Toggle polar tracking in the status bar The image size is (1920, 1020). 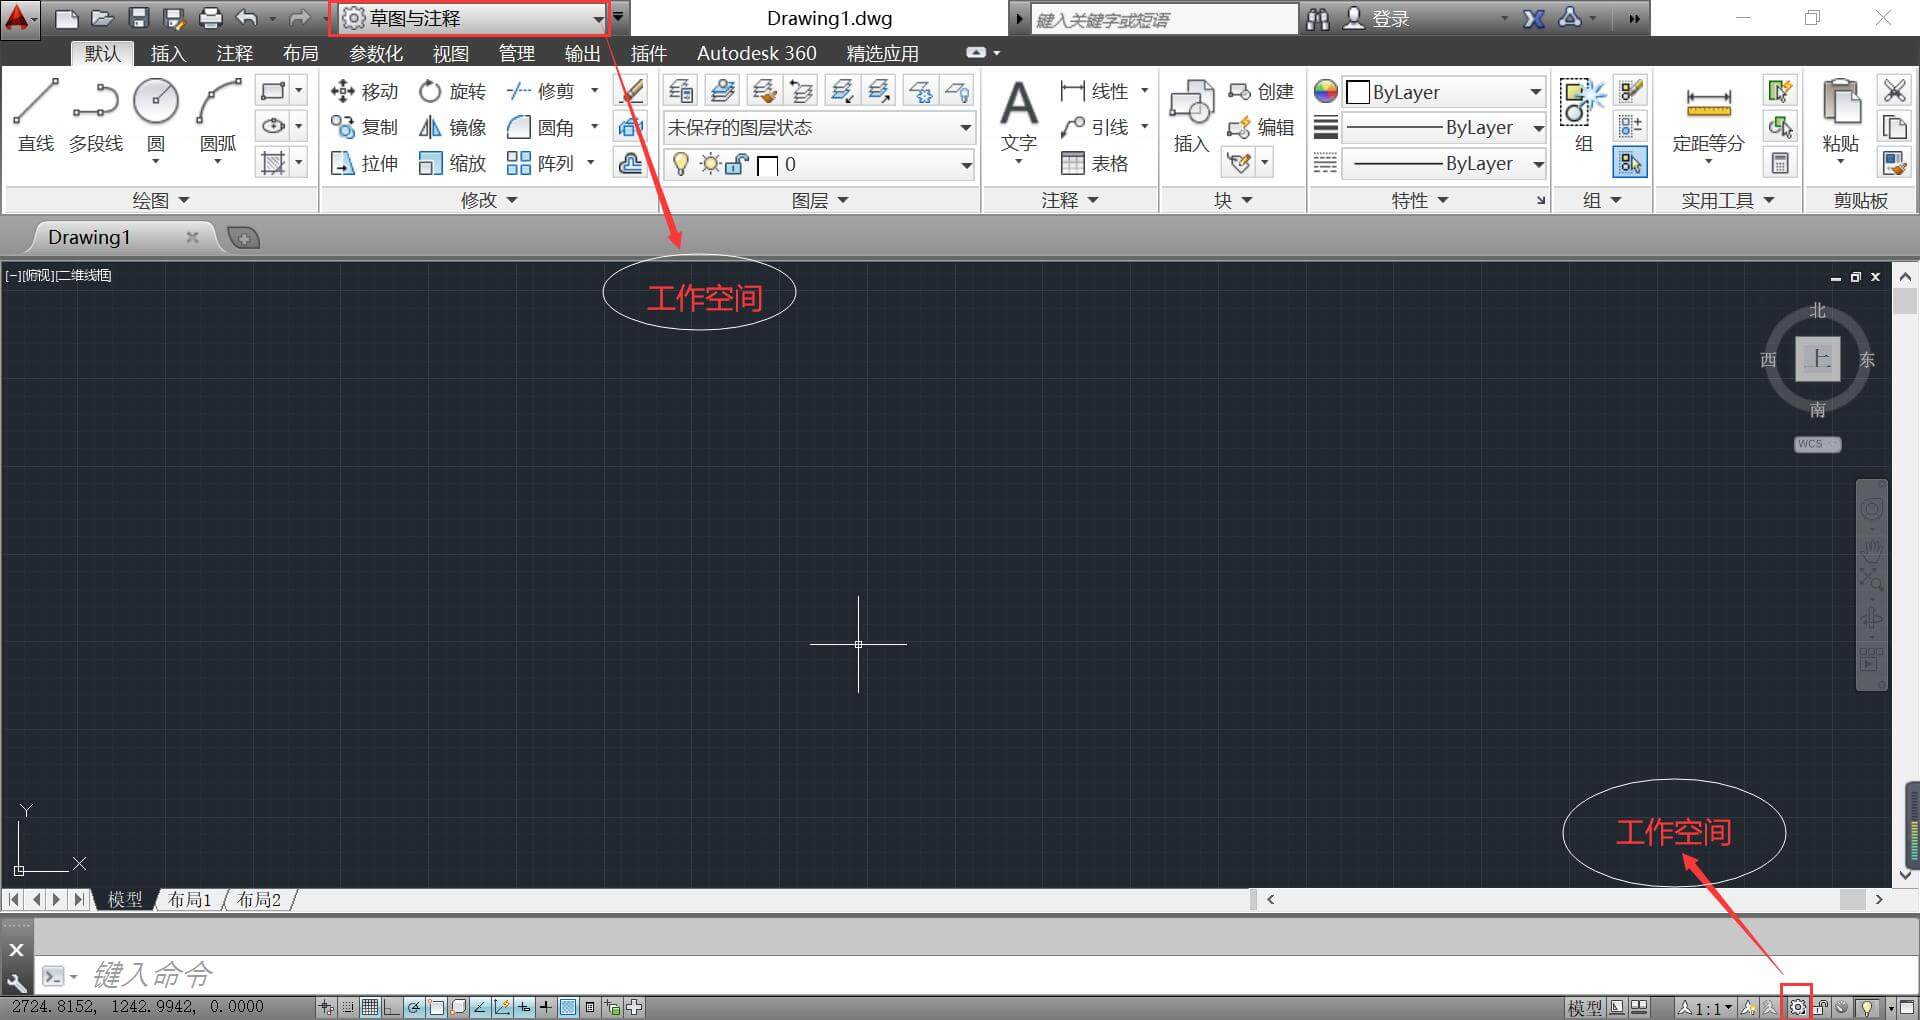(x=414, y=1007)
